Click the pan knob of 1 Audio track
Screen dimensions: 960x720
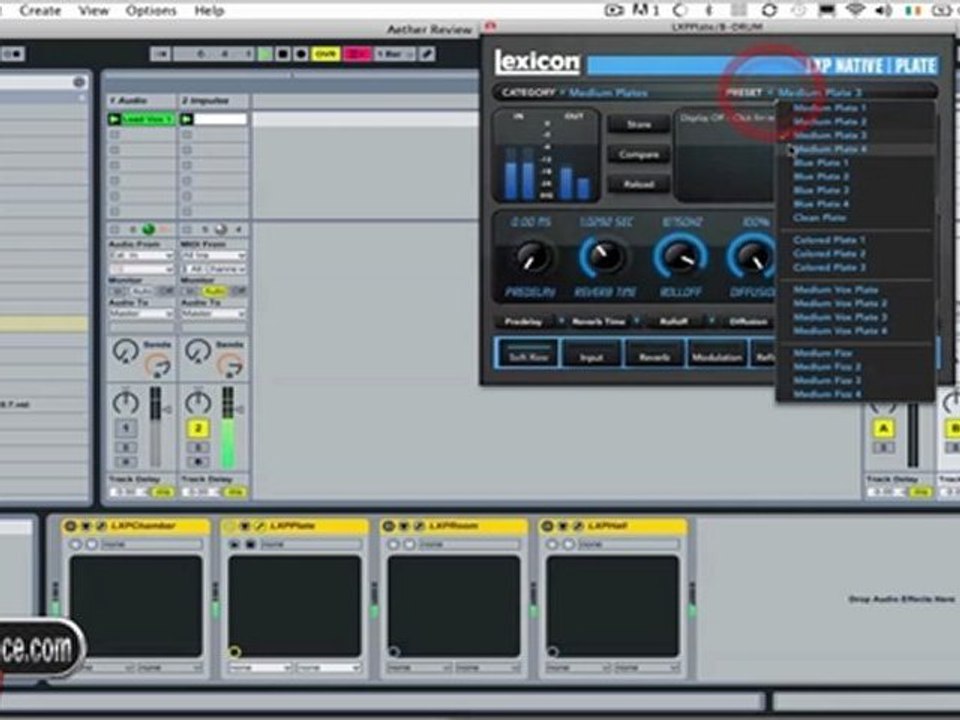[126, 403]
